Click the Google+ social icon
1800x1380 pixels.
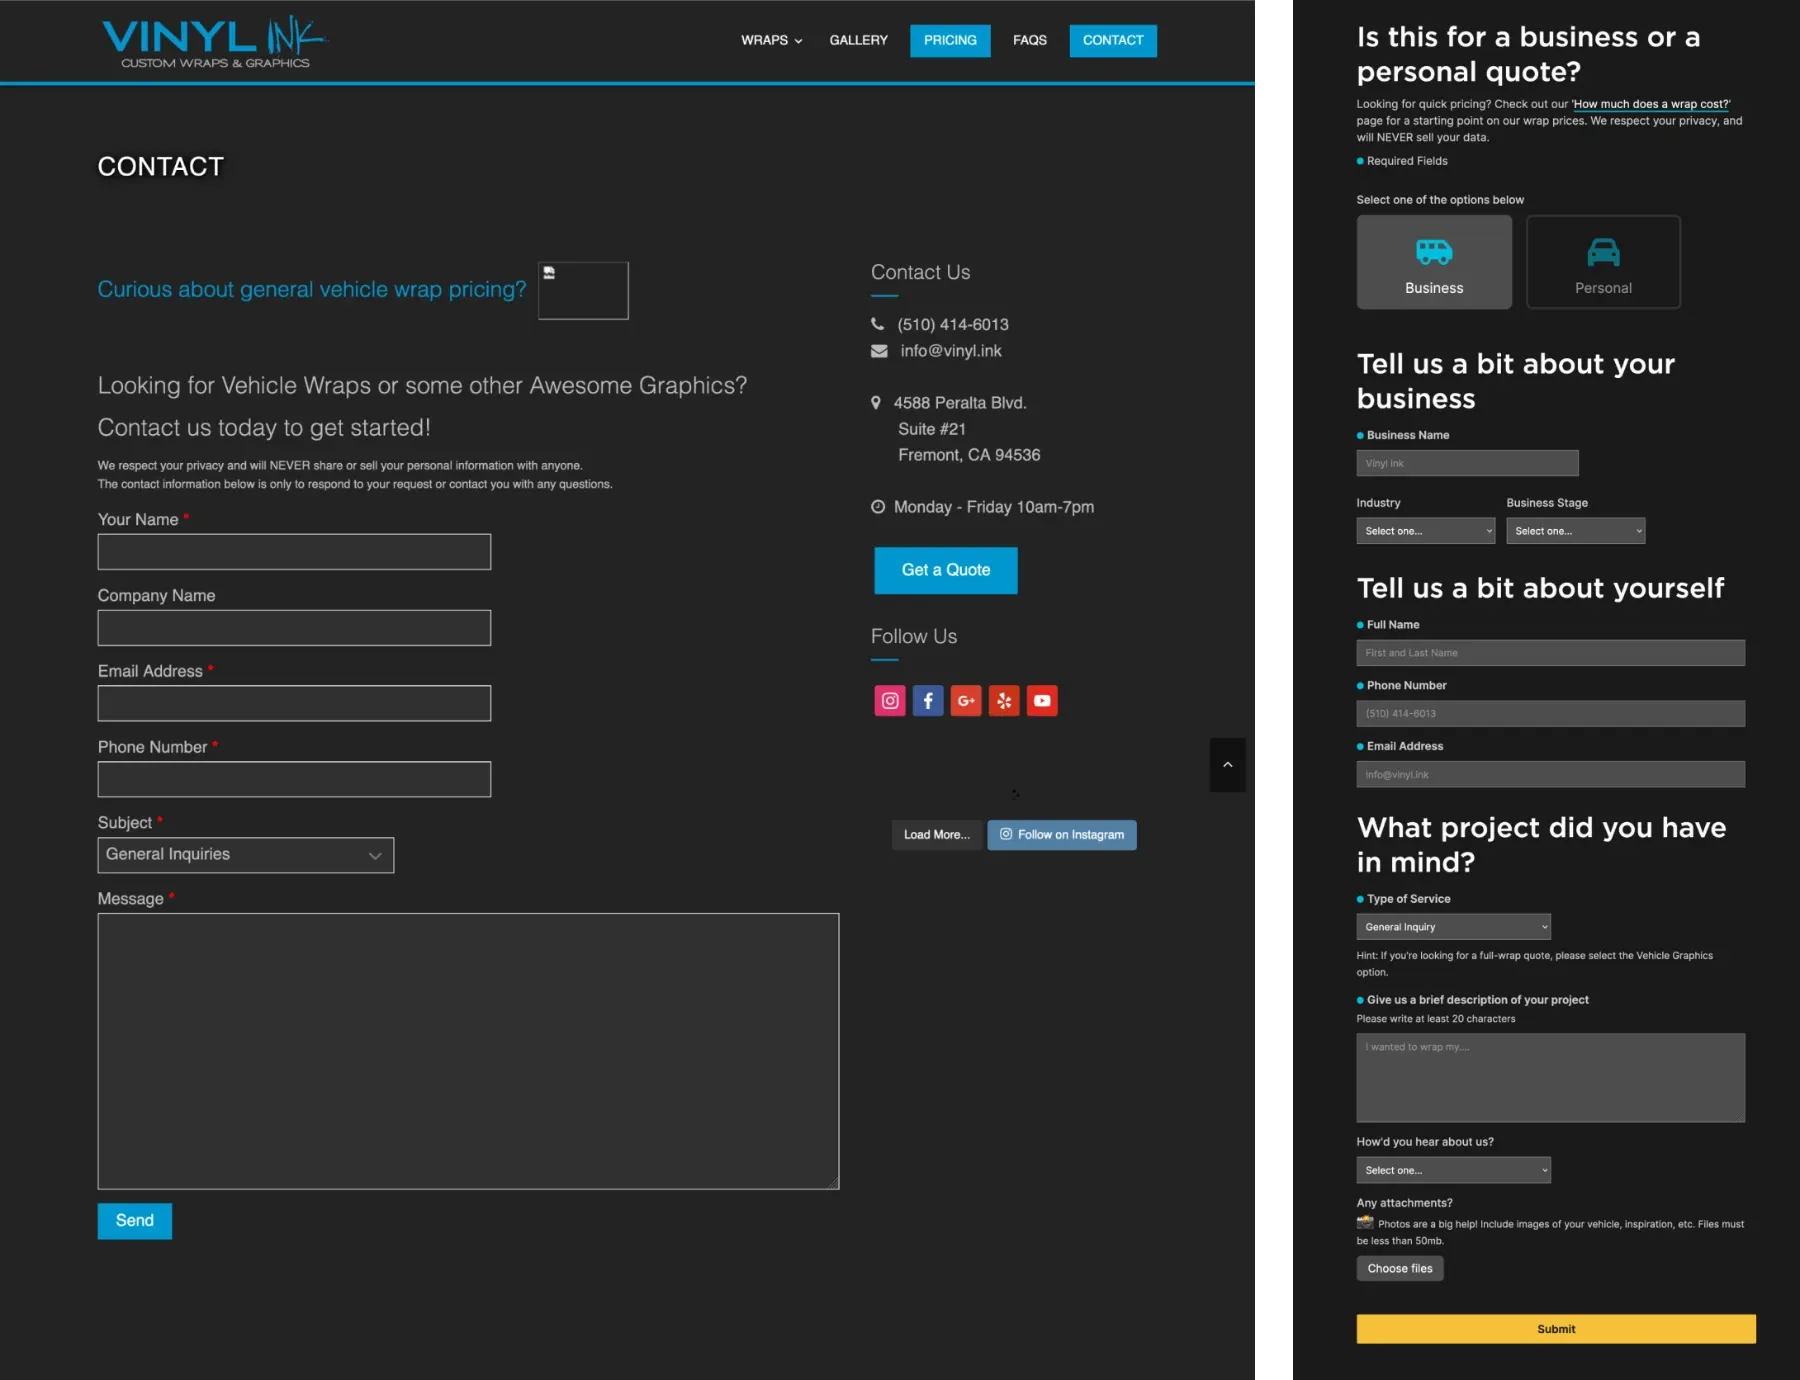[965, 700]
